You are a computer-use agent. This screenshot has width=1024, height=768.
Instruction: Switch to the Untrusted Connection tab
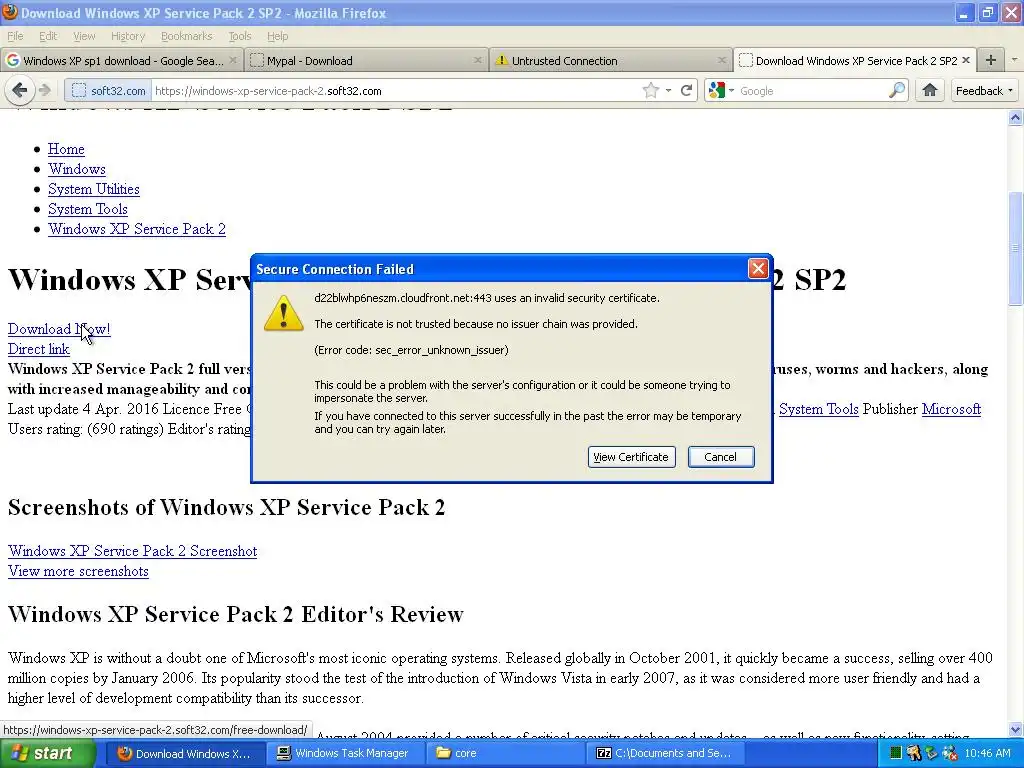(x=610, y=60)
